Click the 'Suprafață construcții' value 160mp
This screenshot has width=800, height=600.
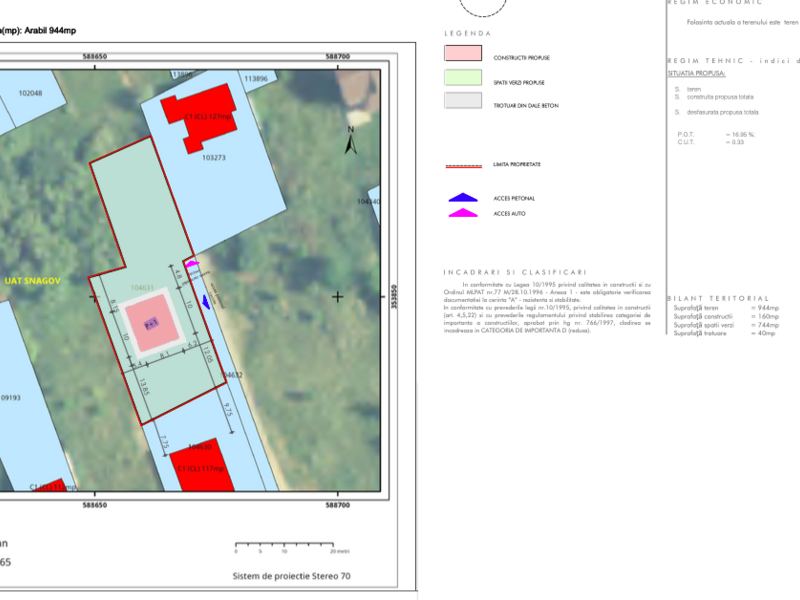[765, 317]
